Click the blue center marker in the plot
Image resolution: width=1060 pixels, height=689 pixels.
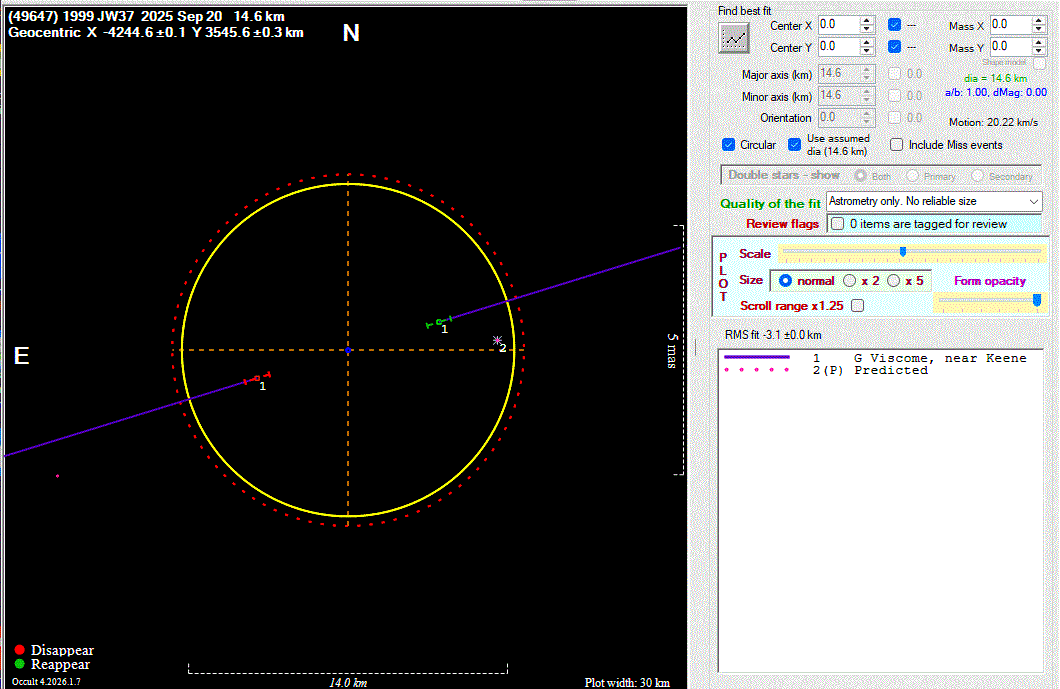tap(347, 350)
